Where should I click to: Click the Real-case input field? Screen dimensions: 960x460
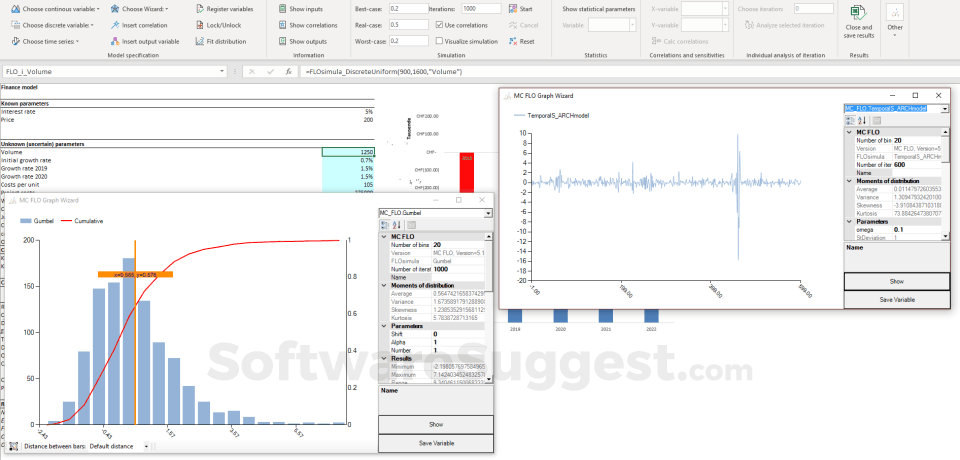408,25
